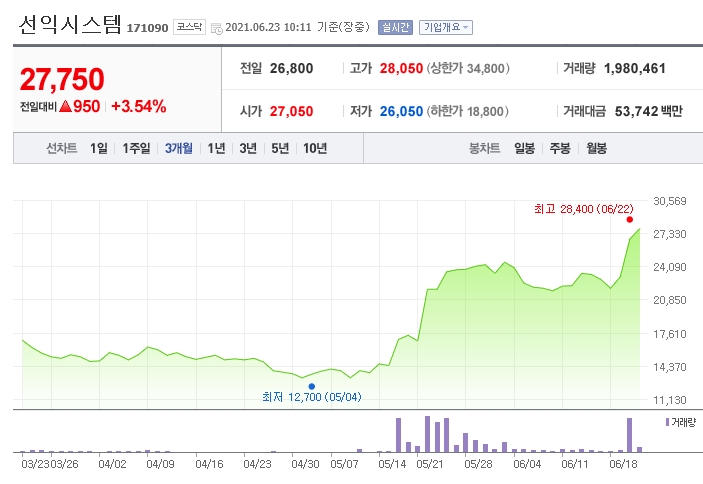The width and height of the screenshot is (703, 484).
Task: Show the 월봉 monthly candle chart
Action: [596, 148]
